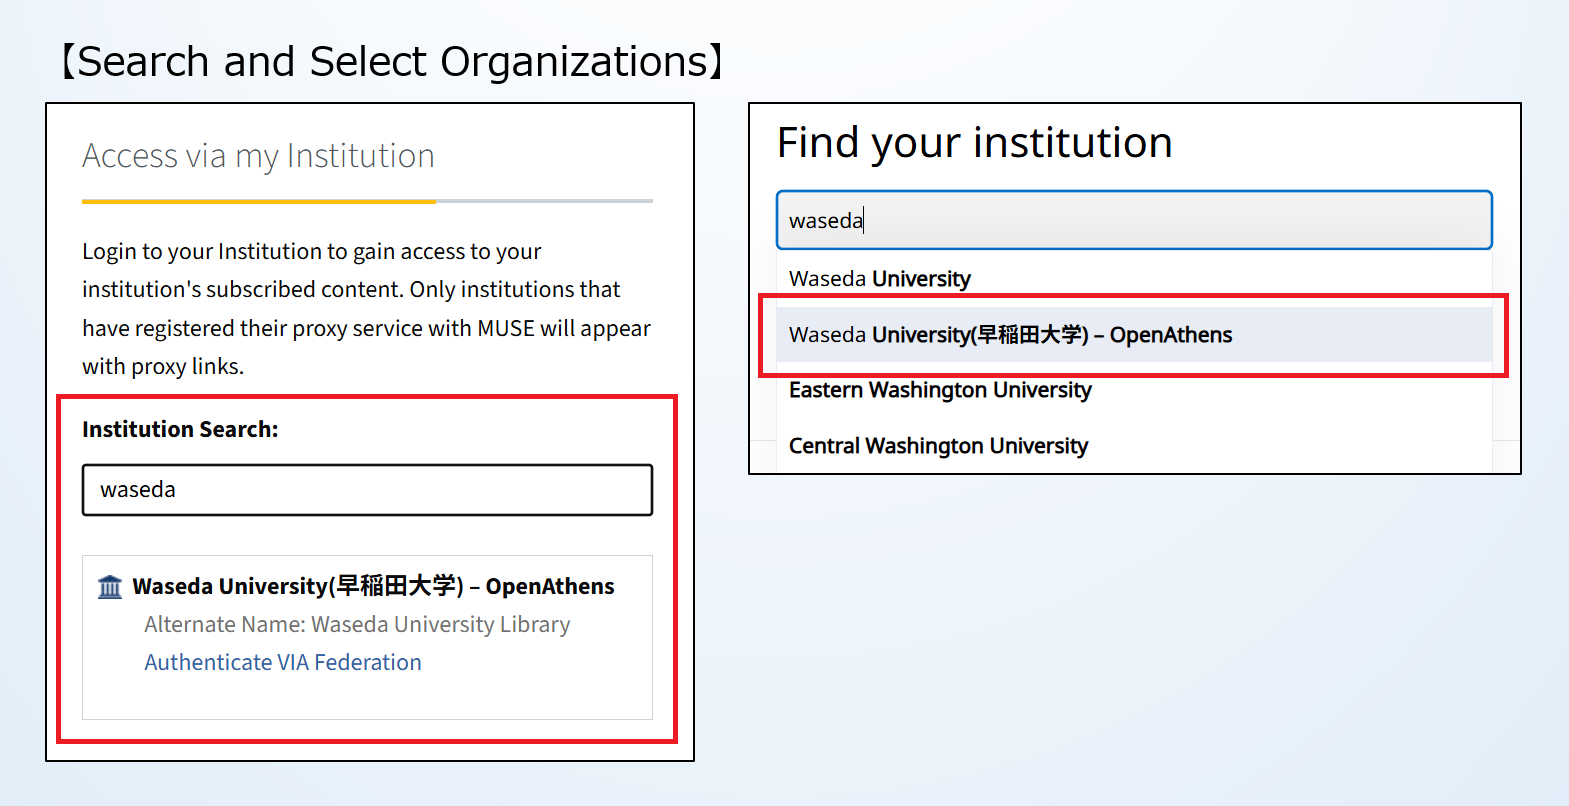Screen dimensions: 1569x806
Task: Click the gray divider segment right of yellow bar
Action: point(544,201)
